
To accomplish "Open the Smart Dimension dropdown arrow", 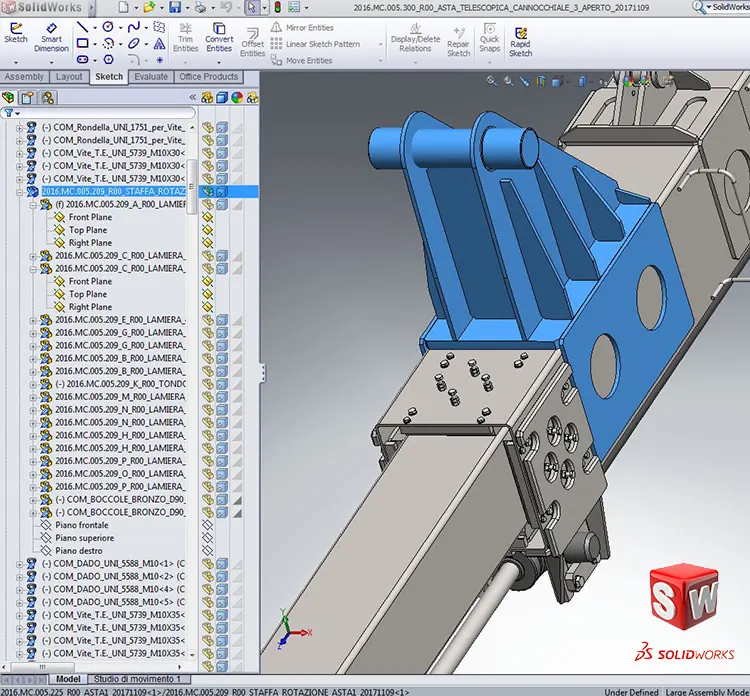I will tap(51, 62).
